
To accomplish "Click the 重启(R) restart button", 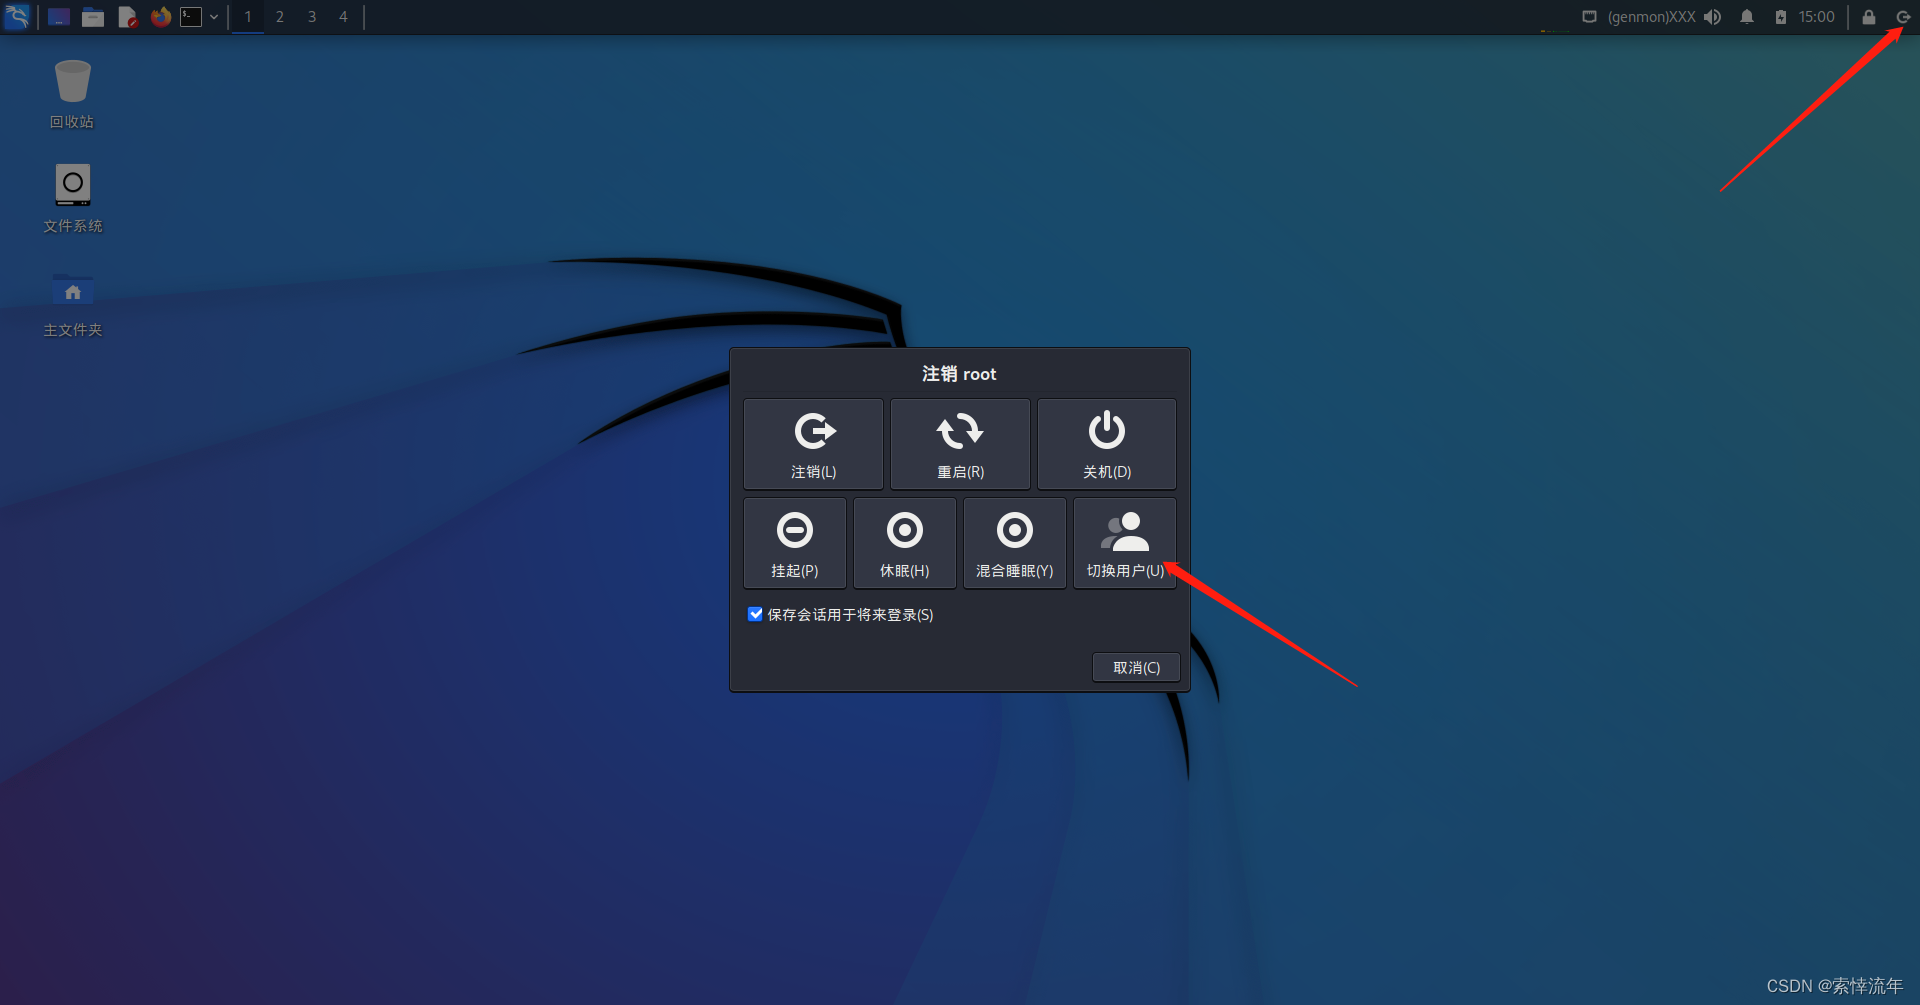I will 960,444.
